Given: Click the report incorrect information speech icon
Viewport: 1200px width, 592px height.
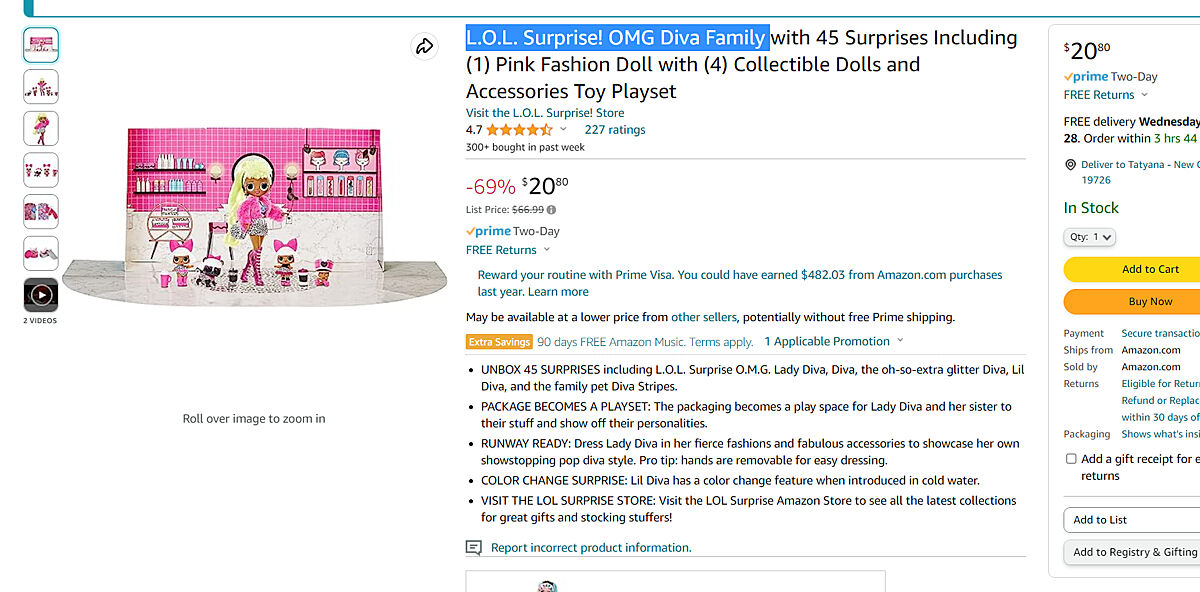Looking at the screenshot, I should click(474, 548).
